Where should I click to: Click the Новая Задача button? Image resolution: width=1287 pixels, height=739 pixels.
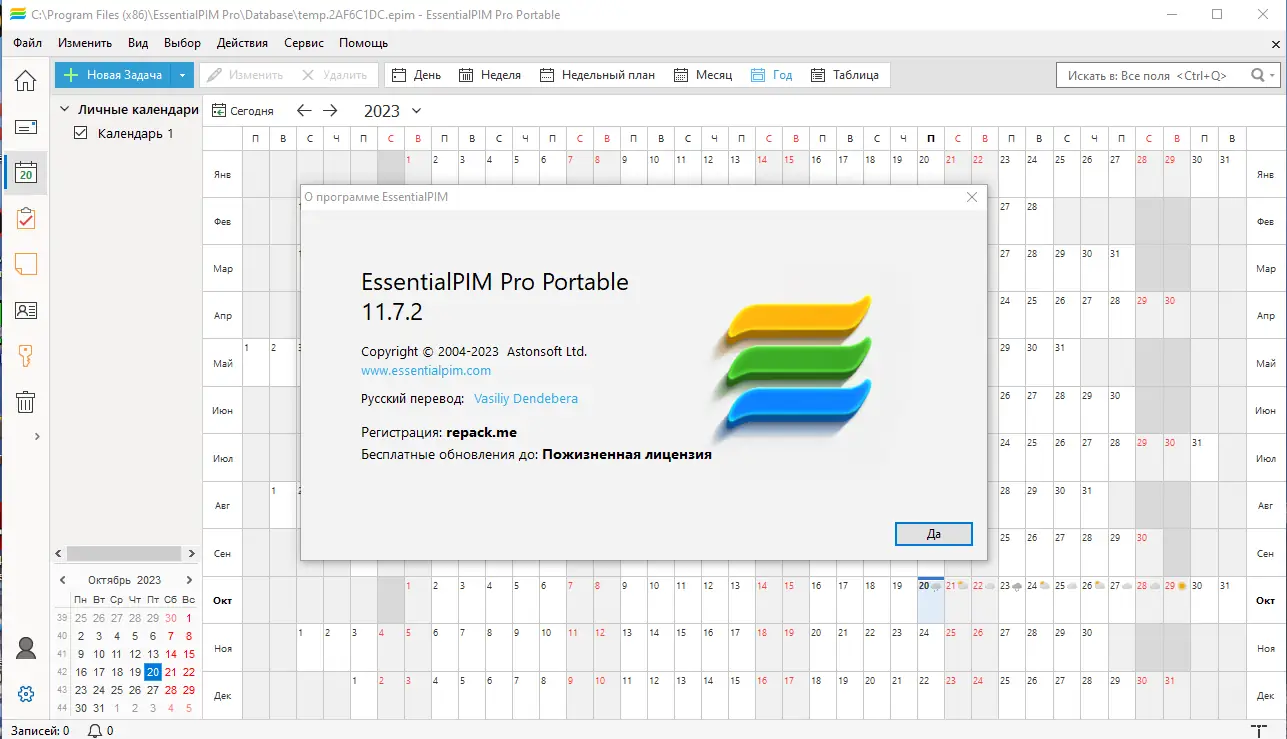coord(113,75)
